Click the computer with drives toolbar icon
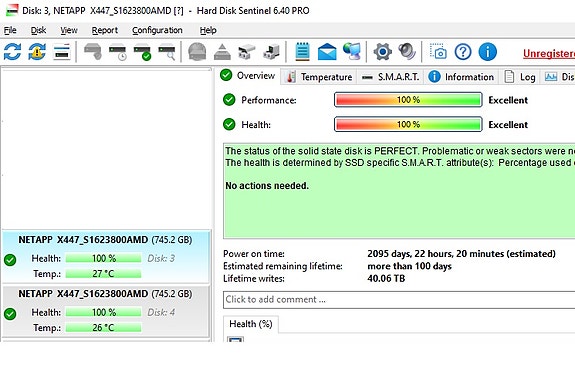Viewport: 575px width, 392px height. pyautogui.click(x=271, y=52)
